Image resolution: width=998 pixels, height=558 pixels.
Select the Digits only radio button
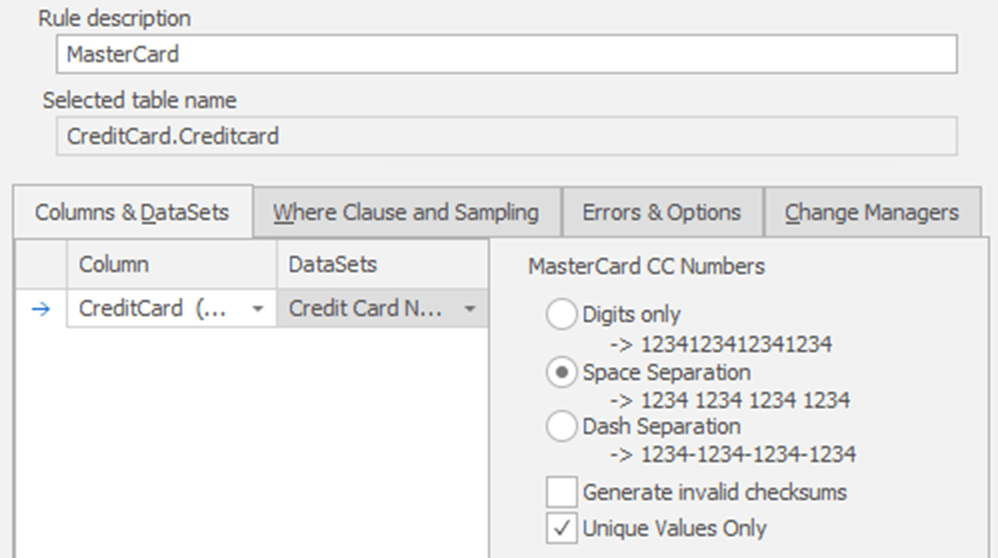561,314
